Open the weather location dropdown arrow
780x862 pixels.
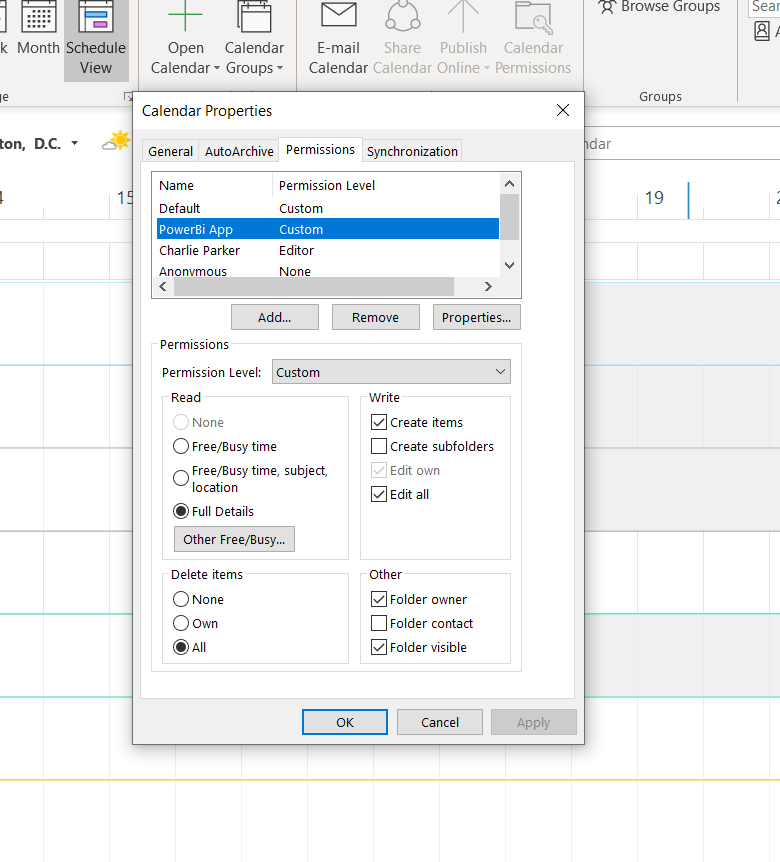point(74,143)
